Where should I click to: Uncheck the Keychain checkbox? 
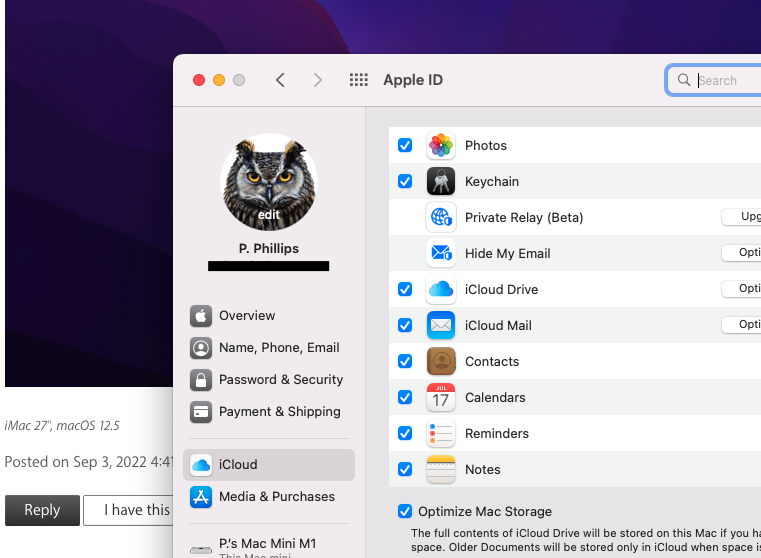405,181
